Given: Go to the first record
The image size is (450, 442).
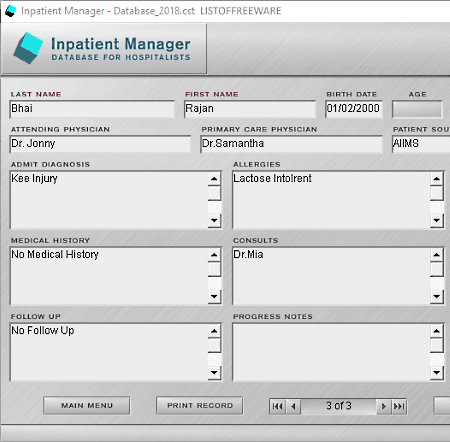Looking at the screenshot, I should 278,406.
